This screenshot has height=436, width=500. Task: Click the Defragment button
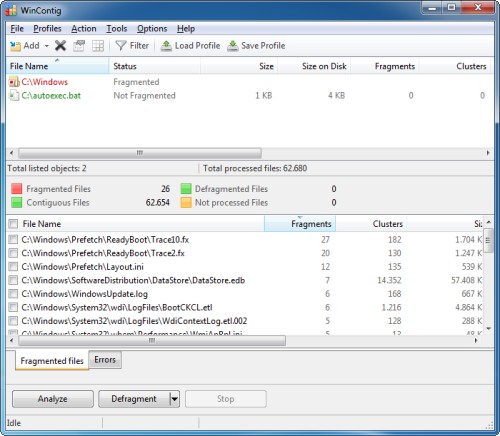pyautogui.click(x=134, y=399)
